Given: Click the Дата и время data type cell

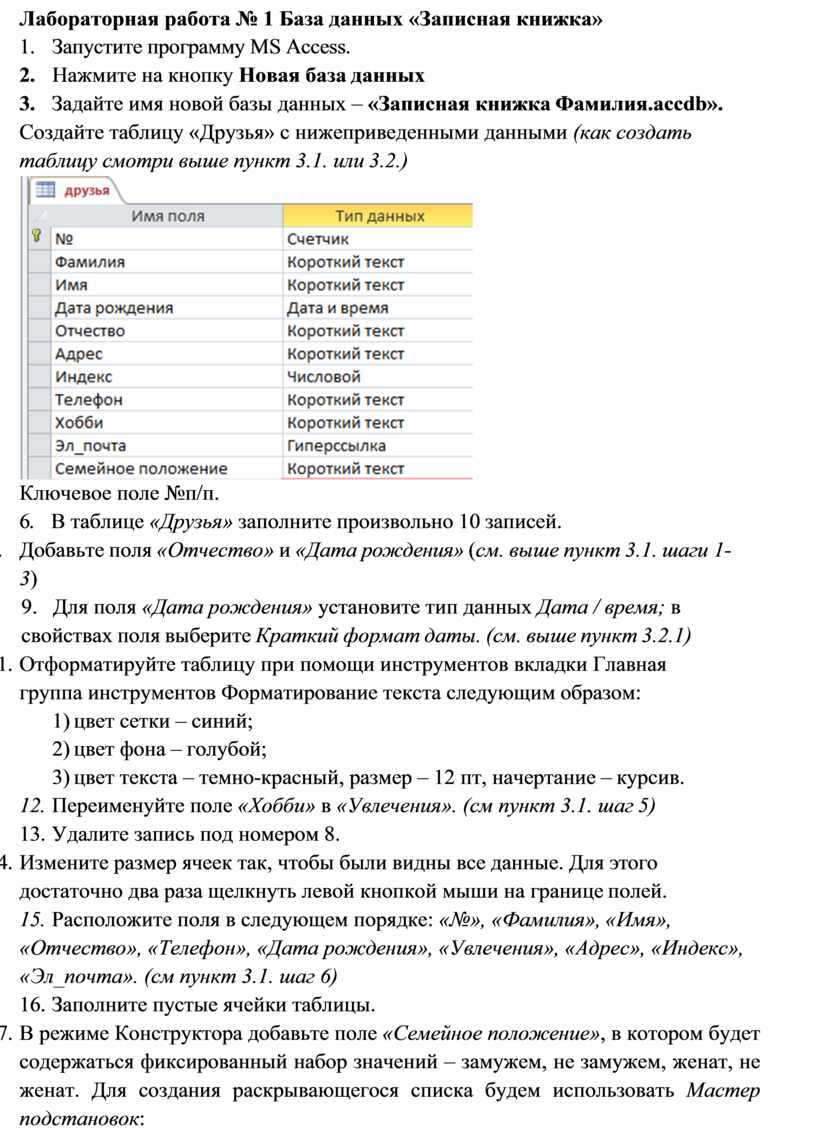Looking at the screenshot, I should point(378,308).
